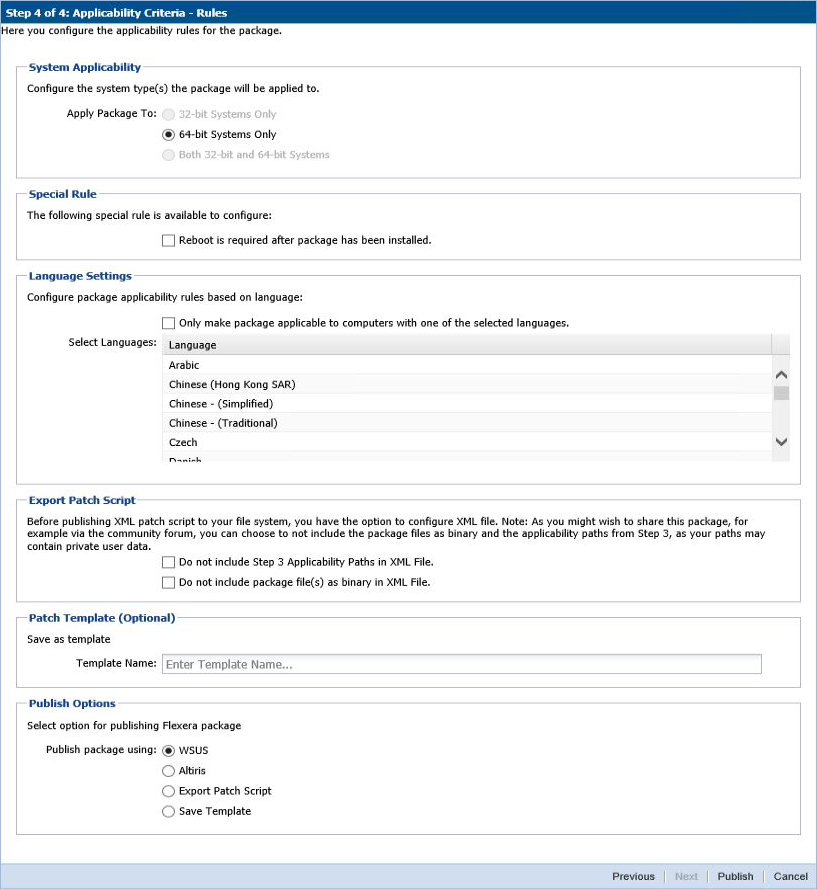Go back with the Previous button

tap(633, 877)
